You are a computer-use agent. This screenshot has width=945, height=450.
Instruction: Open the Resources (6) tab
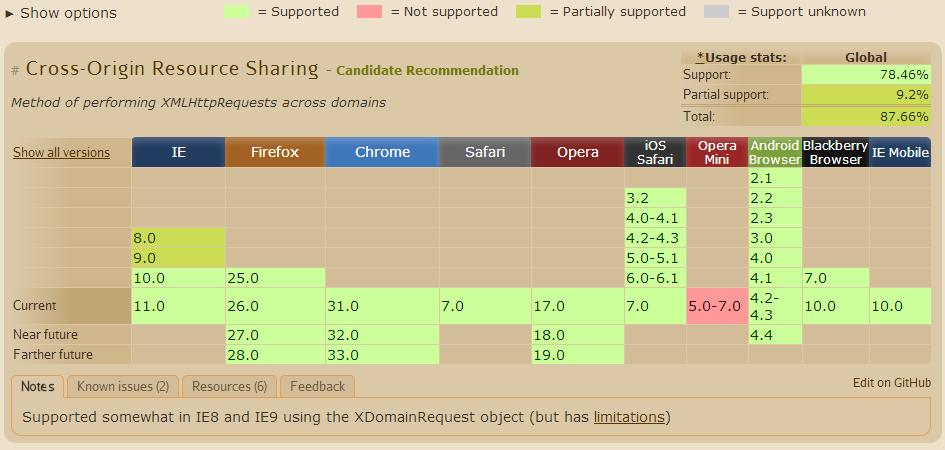229,387
